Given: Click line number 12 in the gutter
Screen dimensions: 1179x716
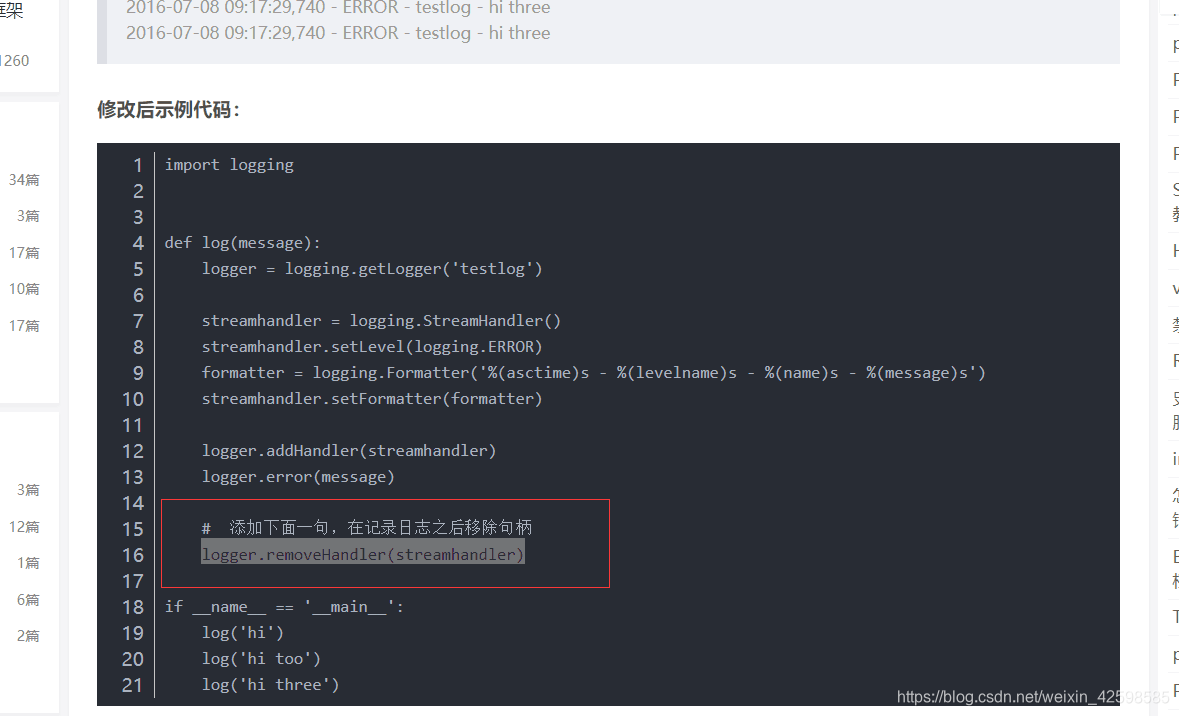Looking at the screenshot, I should click(x=132, y=451).
